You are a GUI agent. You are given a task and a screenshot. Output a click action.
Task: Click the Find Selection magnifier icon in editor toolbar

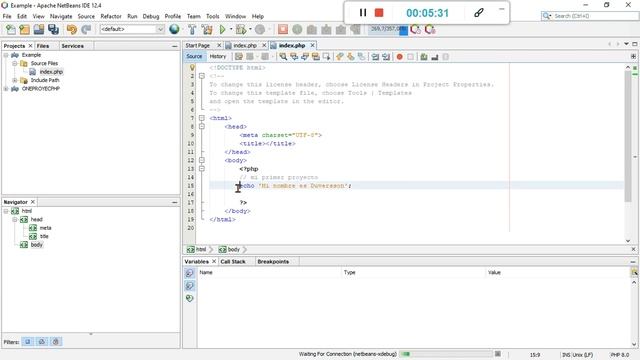(283, 57)
